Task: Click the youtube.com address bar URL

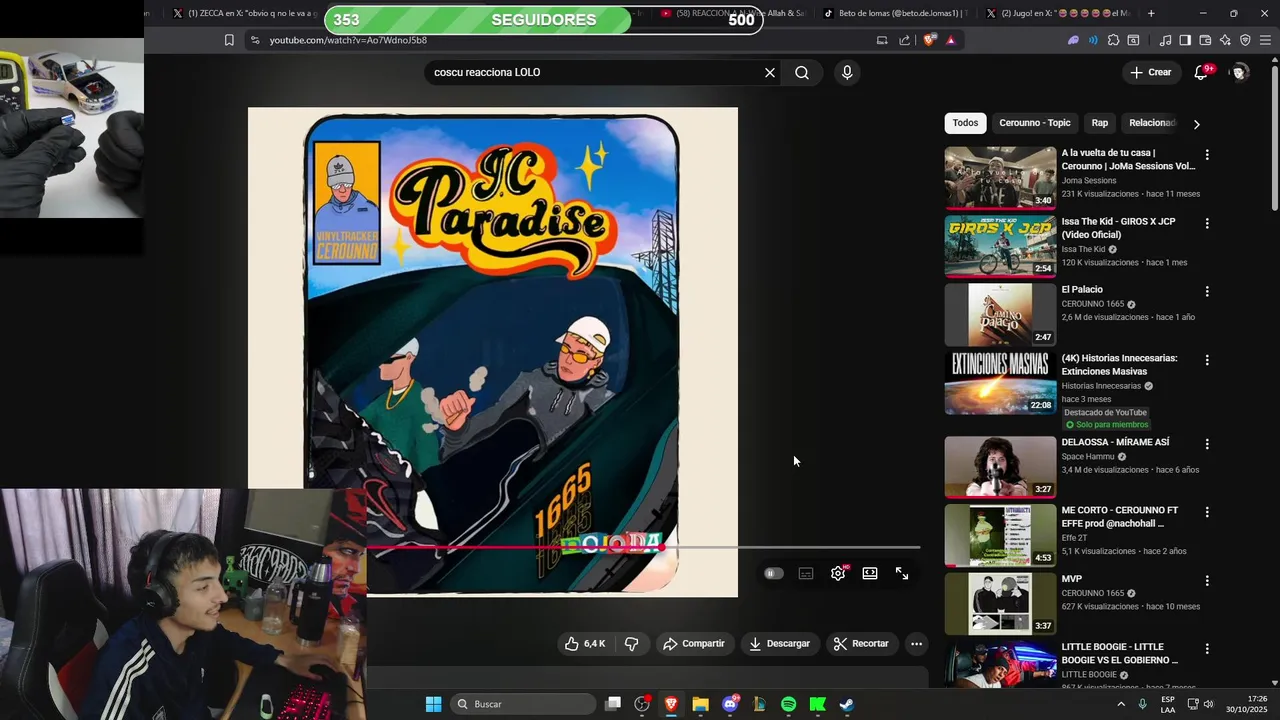Action: [x=348, y=40]
